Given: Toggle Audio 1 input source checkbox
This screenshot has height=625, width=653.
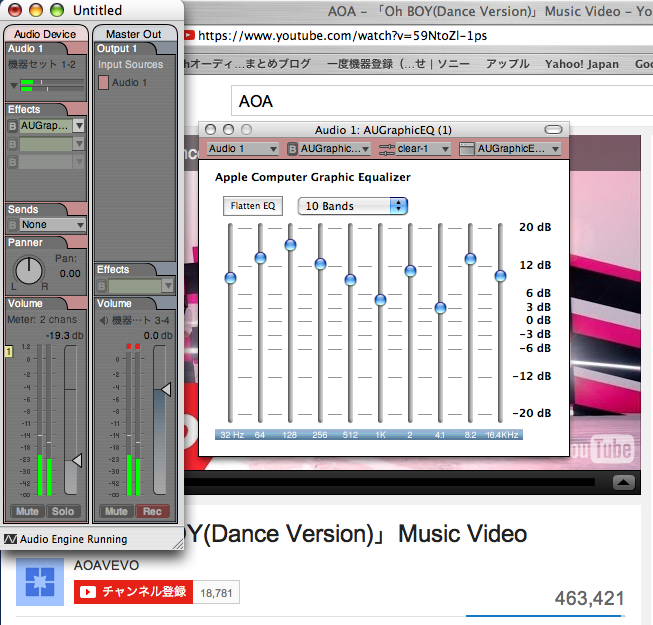Looking at the screenshot, I should pyautogui.click(x=103, y=82).
